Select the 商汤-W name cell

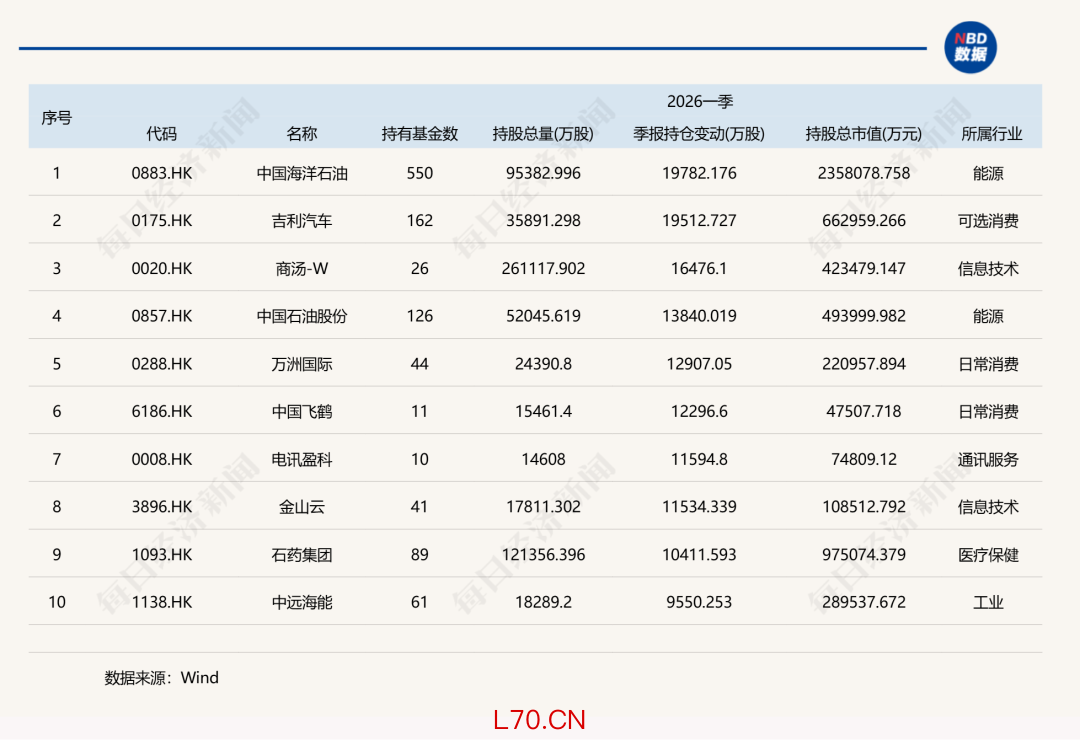click(x=302, y=269)
